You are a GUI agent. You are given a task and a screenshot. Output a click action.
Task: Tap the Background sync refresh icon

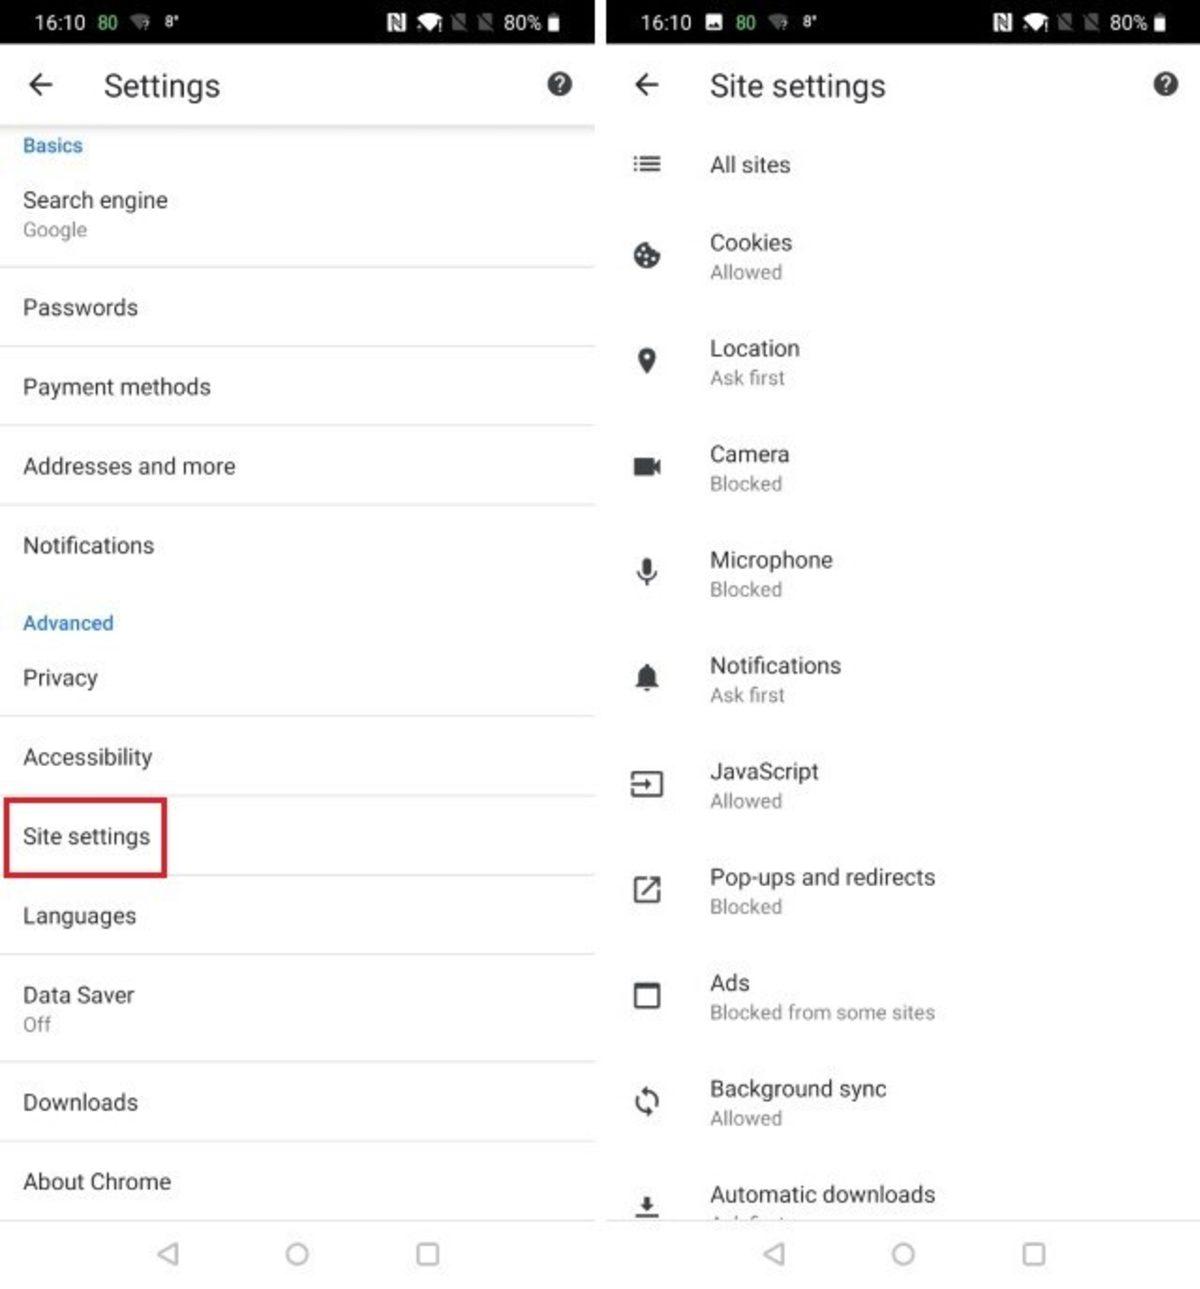(x=648, y=1102)
